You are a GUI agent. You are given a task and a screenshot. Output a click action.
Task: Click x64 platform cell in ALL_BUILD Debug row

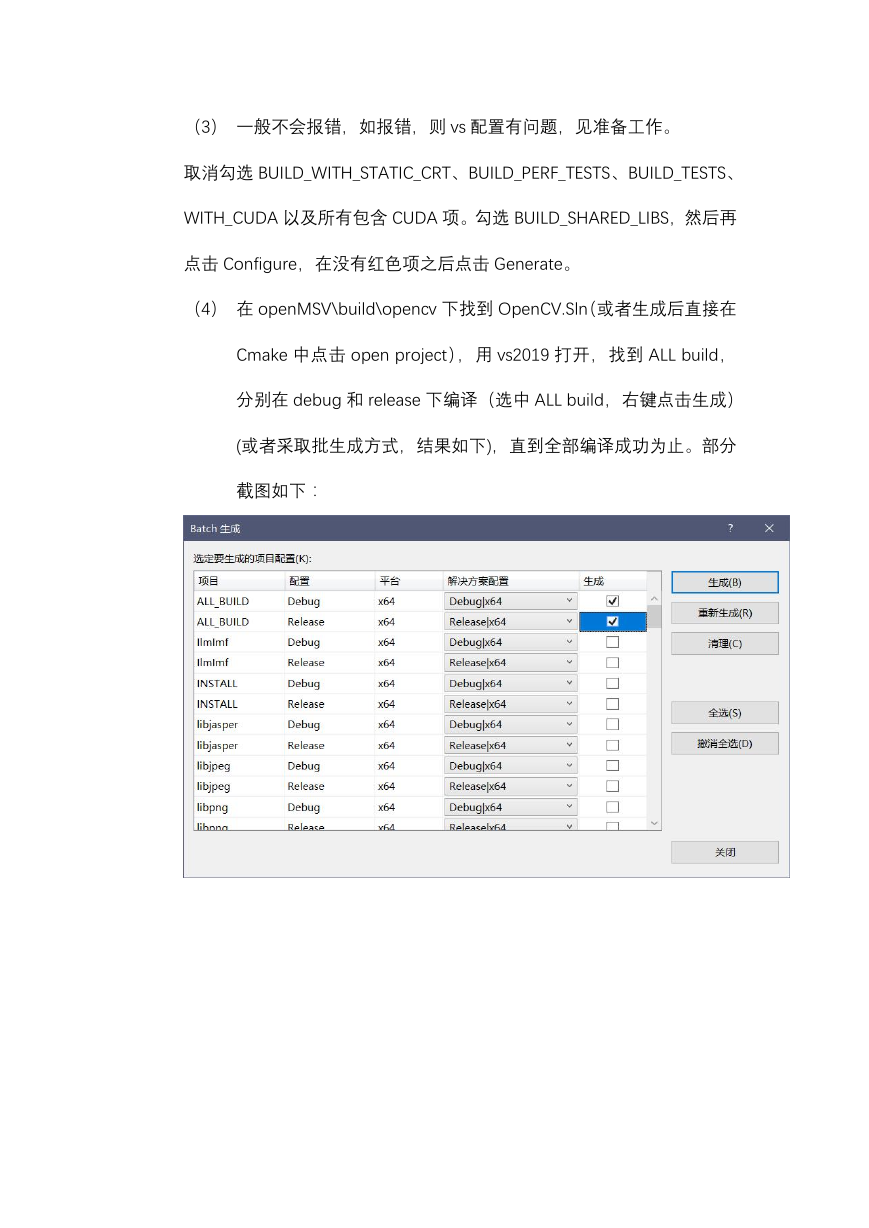click(x=386, y=601)
